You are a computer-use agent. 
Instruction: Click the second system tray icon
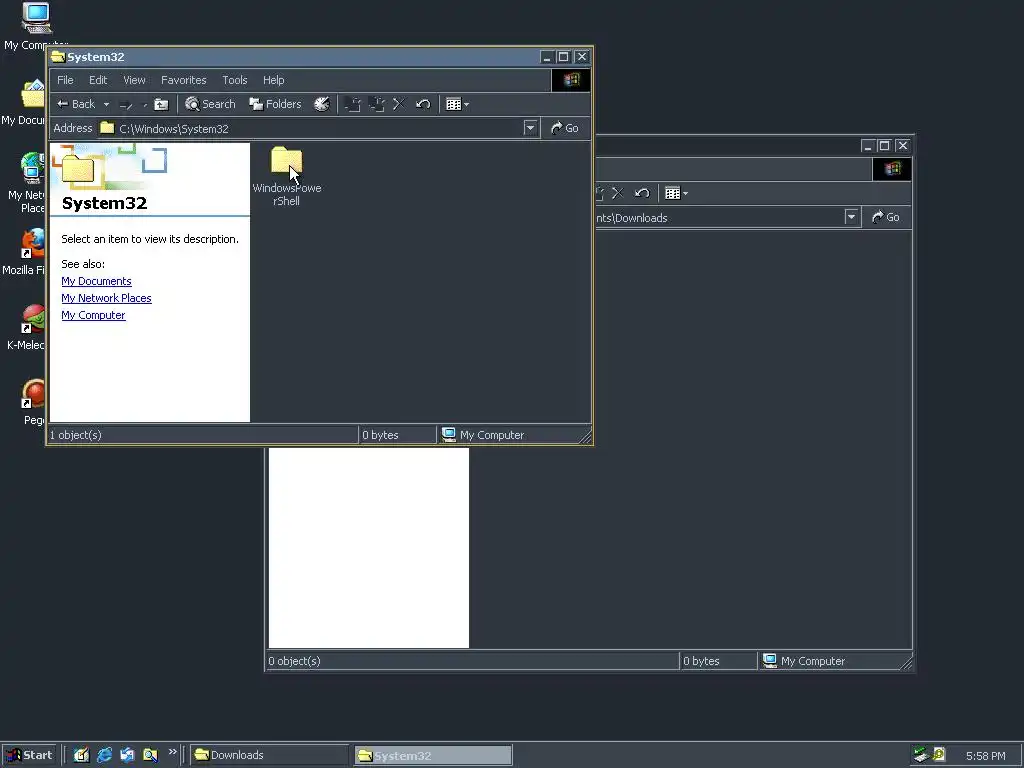click(938, 755)
